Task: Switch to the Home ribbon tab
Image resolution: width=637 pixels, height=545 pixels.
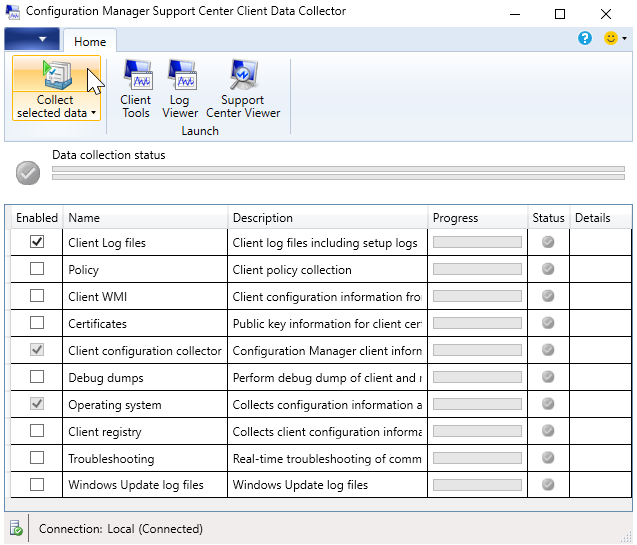Action: [x=90, y=41]
